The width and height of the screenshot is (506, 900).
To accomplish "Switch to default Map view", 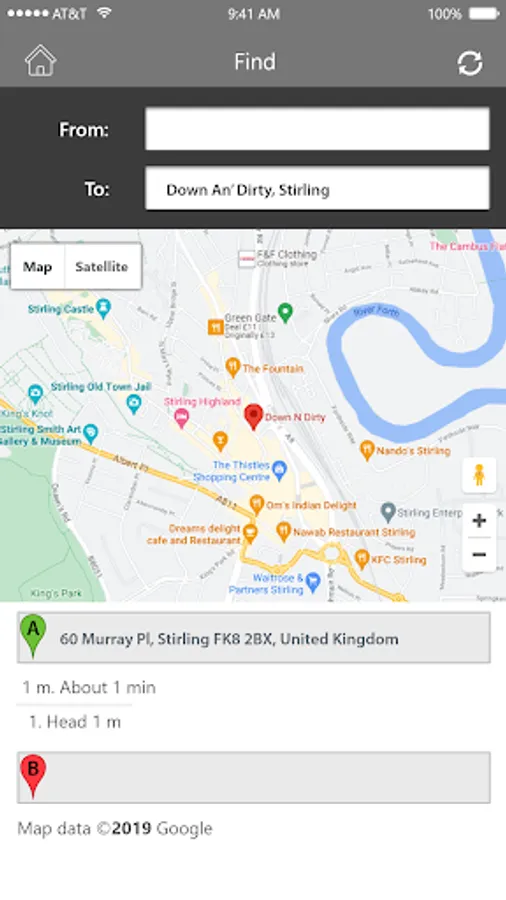I will tap(38, 267).
